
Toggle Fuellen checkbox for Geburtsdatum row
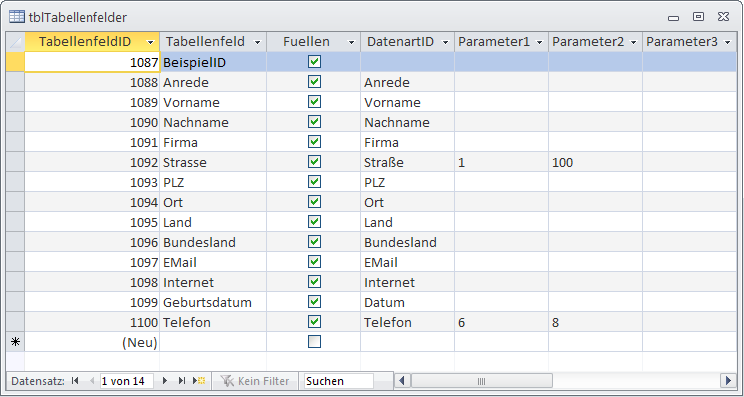[x=314, y=301]
